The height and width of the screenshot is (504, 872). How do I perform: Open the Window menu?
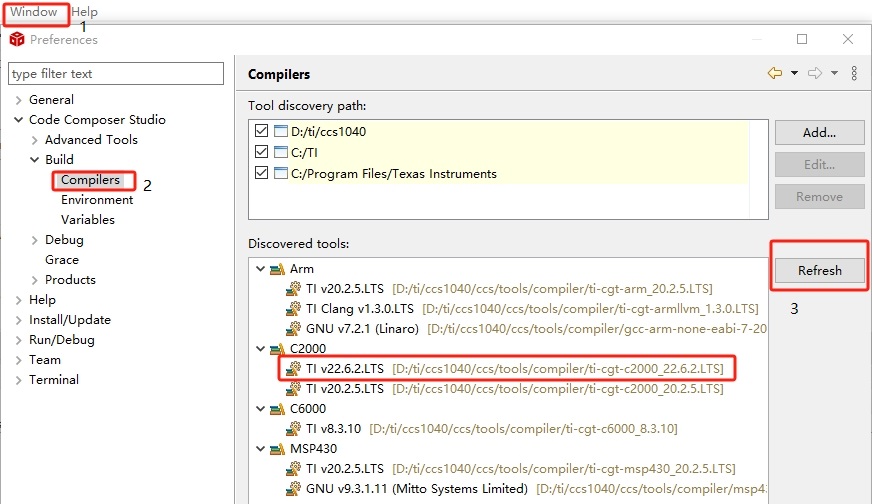tap(33, 12)
